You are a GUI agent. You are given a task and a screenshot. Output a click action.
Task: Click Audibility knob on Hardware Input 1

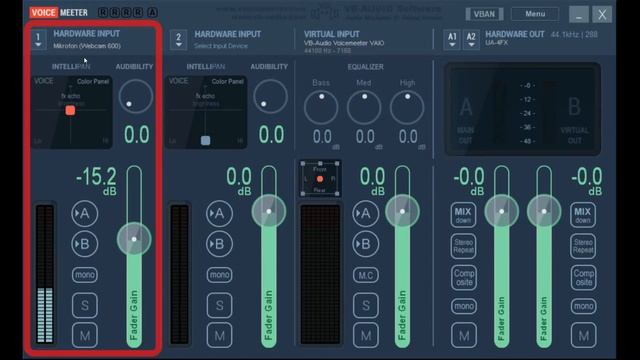pyautogui.click(x=136, y=96)
